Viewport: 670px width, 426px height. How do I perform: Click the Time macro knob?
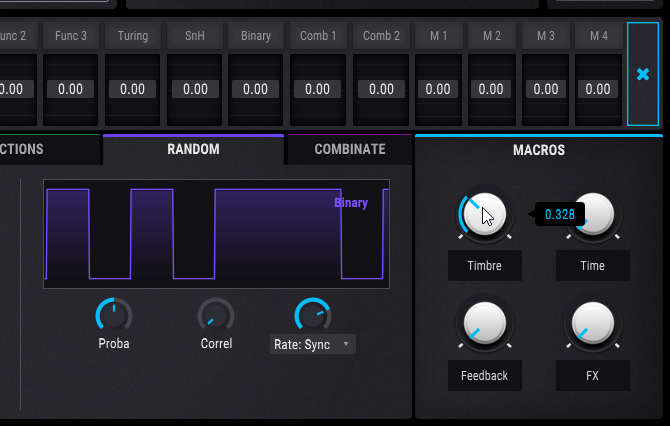[593, 214]
